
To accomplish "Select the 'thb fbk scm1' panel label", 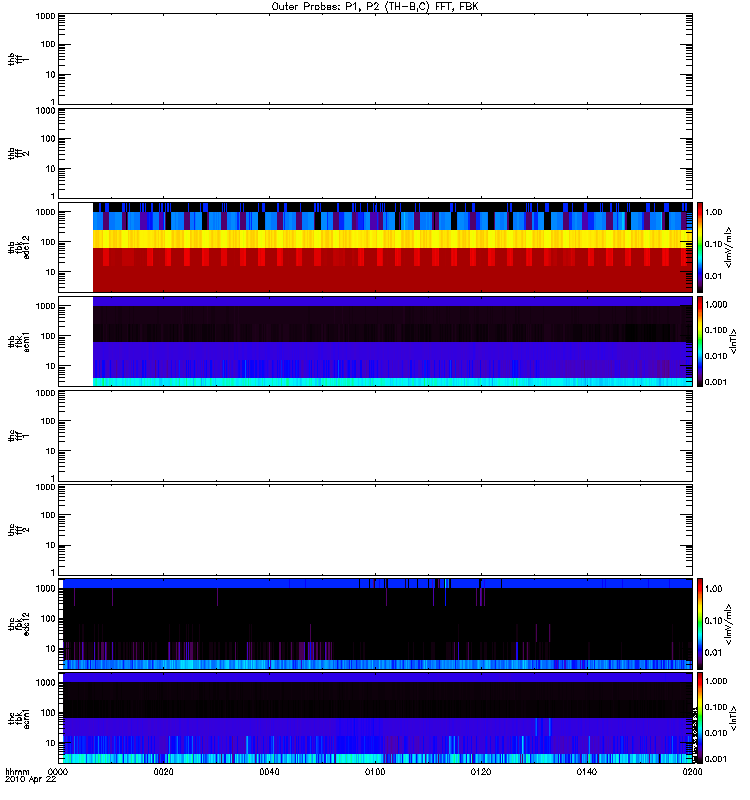I will point(18,341).
